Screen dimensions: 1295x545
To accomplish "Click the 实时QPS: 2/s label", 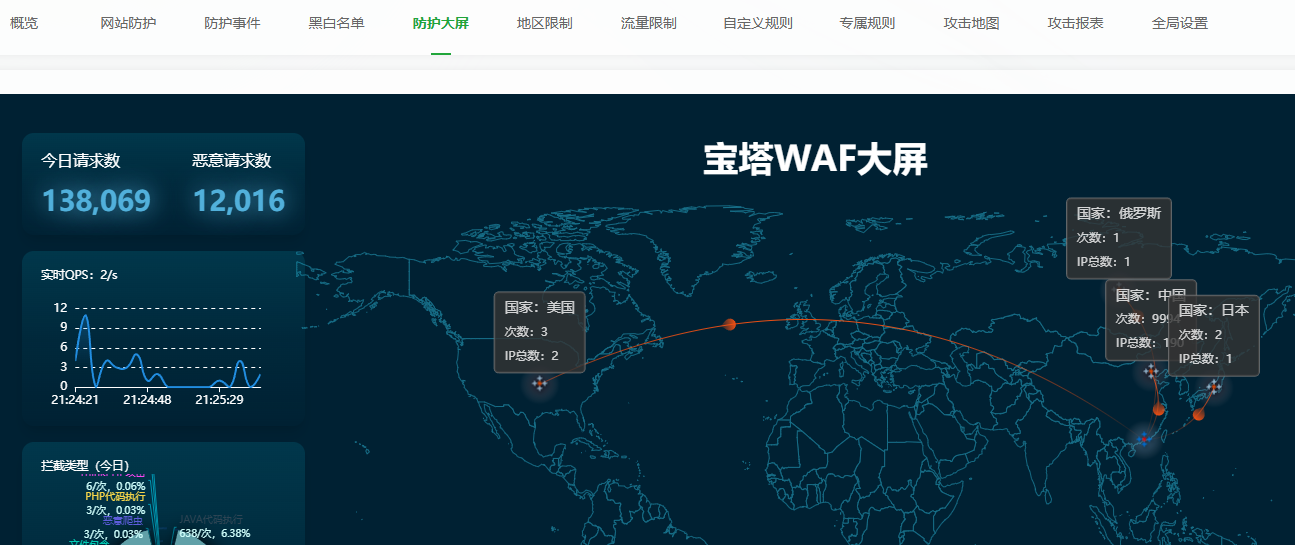I will (80, 274).
